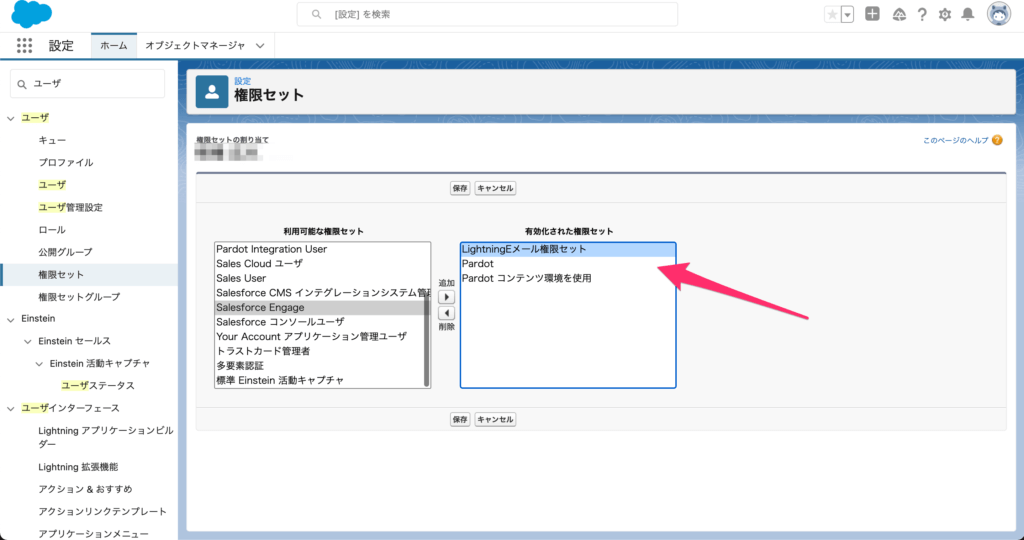This screenshot has width=1024, height=540.
Task: Open the favorites list dropdown arrow
Action: pyautogui.click(x=848, y=14)
